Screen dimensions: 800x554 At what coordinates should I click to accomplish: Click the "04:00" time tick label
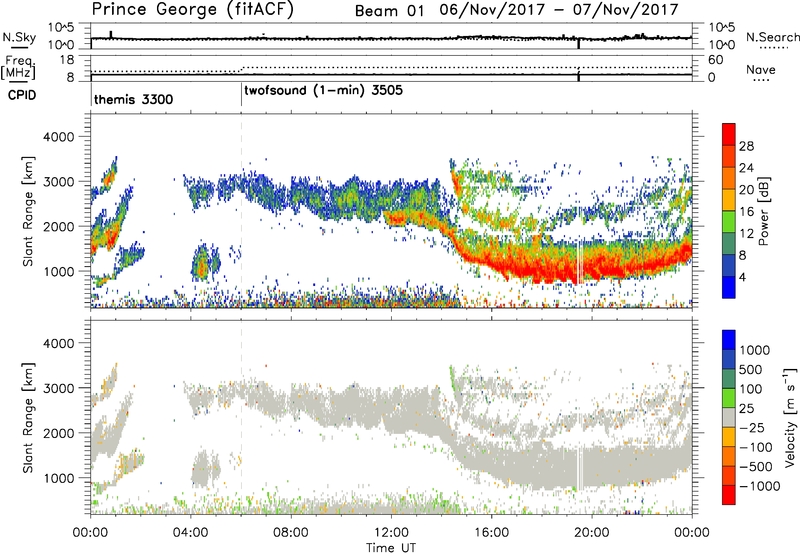point(190,533)
